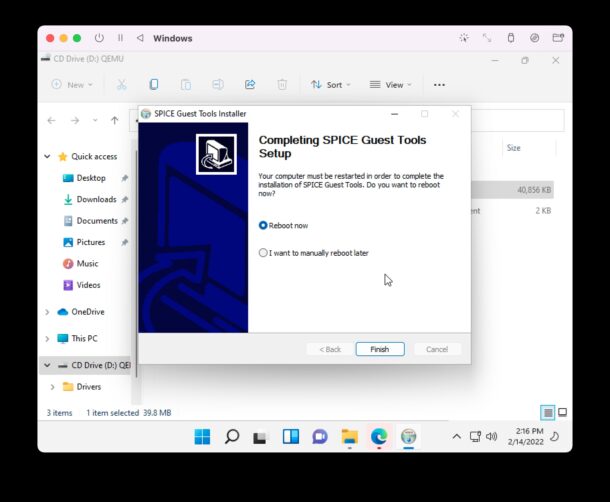Click the UTM power button icon
The image size is (610, 502).
click(99, 38)
